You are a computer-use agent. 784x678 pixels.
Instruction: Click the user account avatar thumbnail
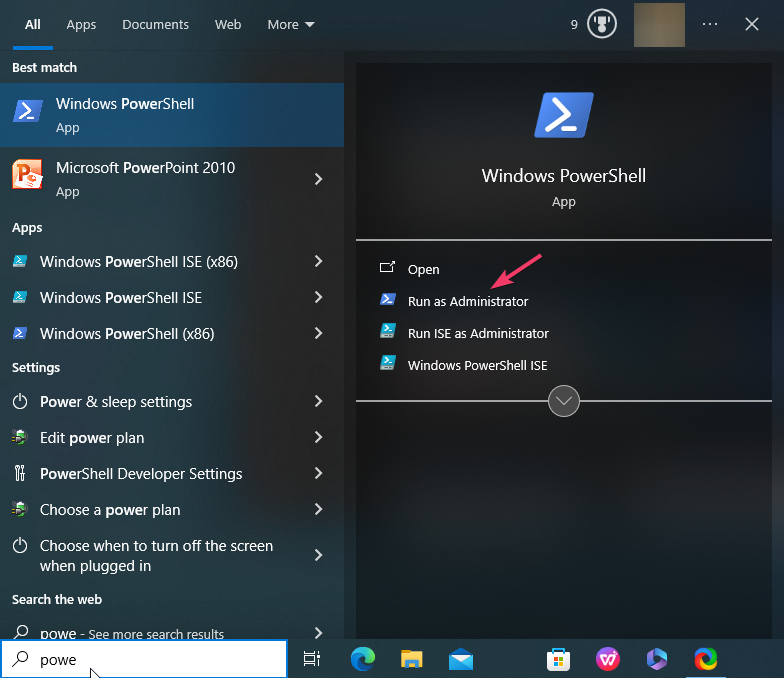tap(659, 25)
